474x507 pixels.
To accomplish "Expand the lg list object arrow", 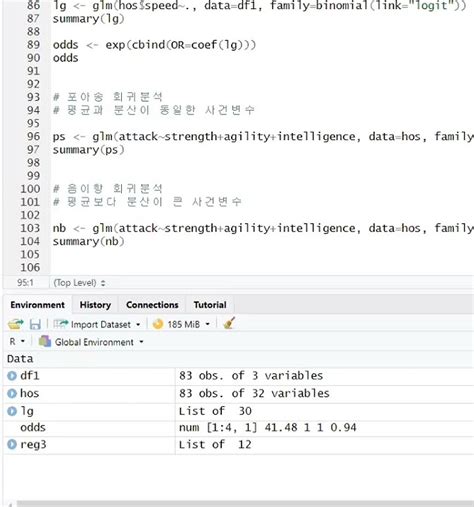I will 12,411.
